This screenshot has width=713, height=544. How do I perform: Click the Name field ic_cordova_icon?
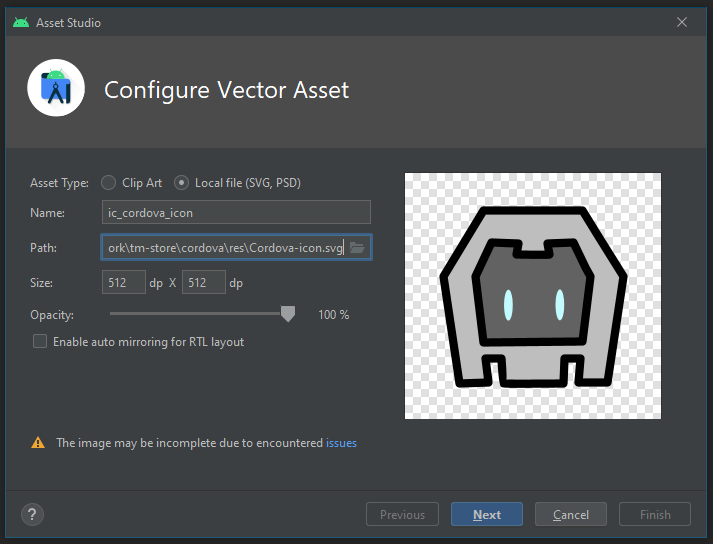(x=236, y=212)
